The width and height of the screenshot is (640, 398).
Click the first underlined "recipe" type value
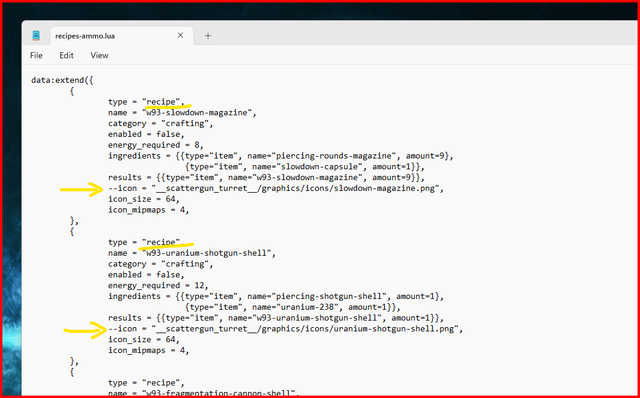(x=163, y=102)
